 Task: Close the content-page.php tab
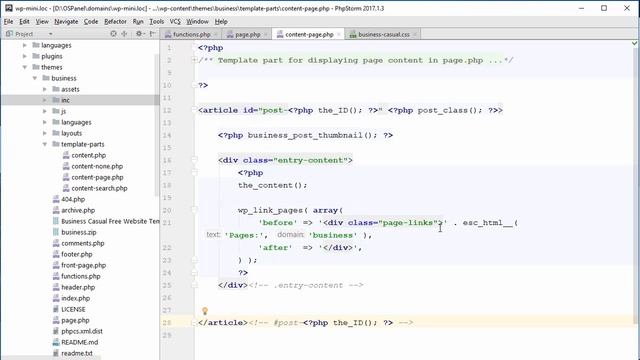(x=338, y=35)
